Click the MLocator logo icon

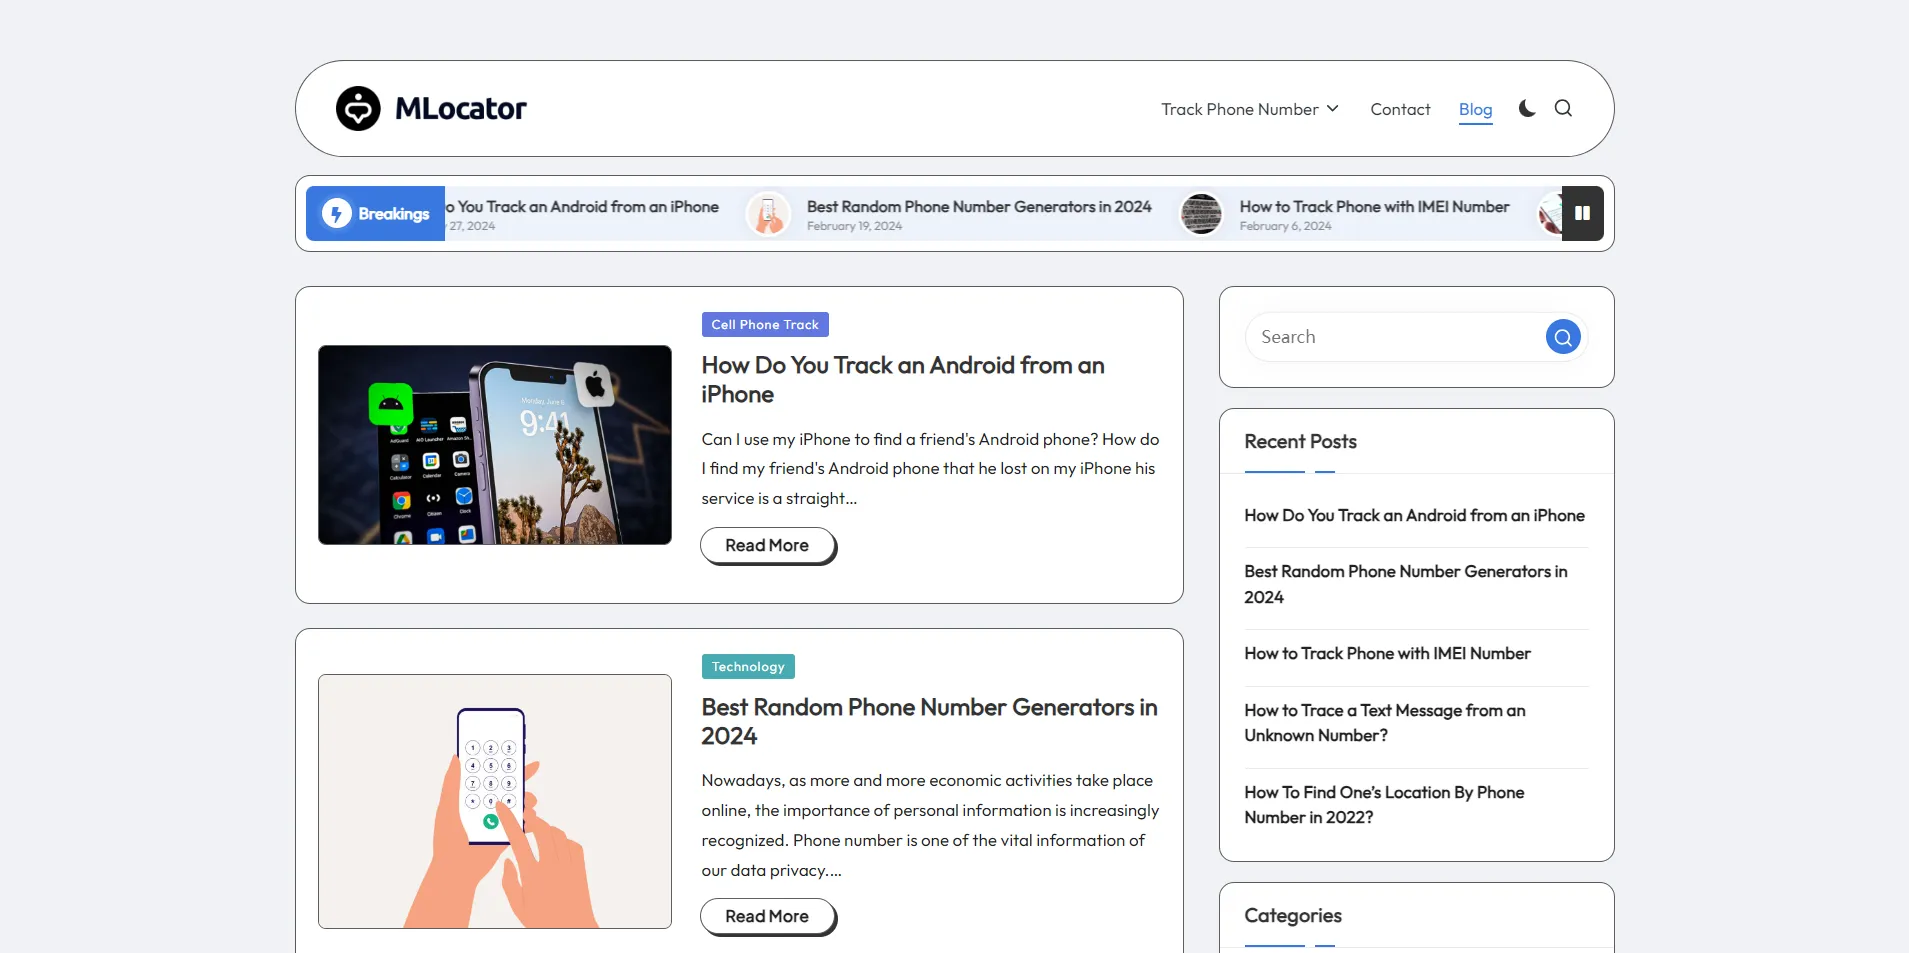coord(357,108)
